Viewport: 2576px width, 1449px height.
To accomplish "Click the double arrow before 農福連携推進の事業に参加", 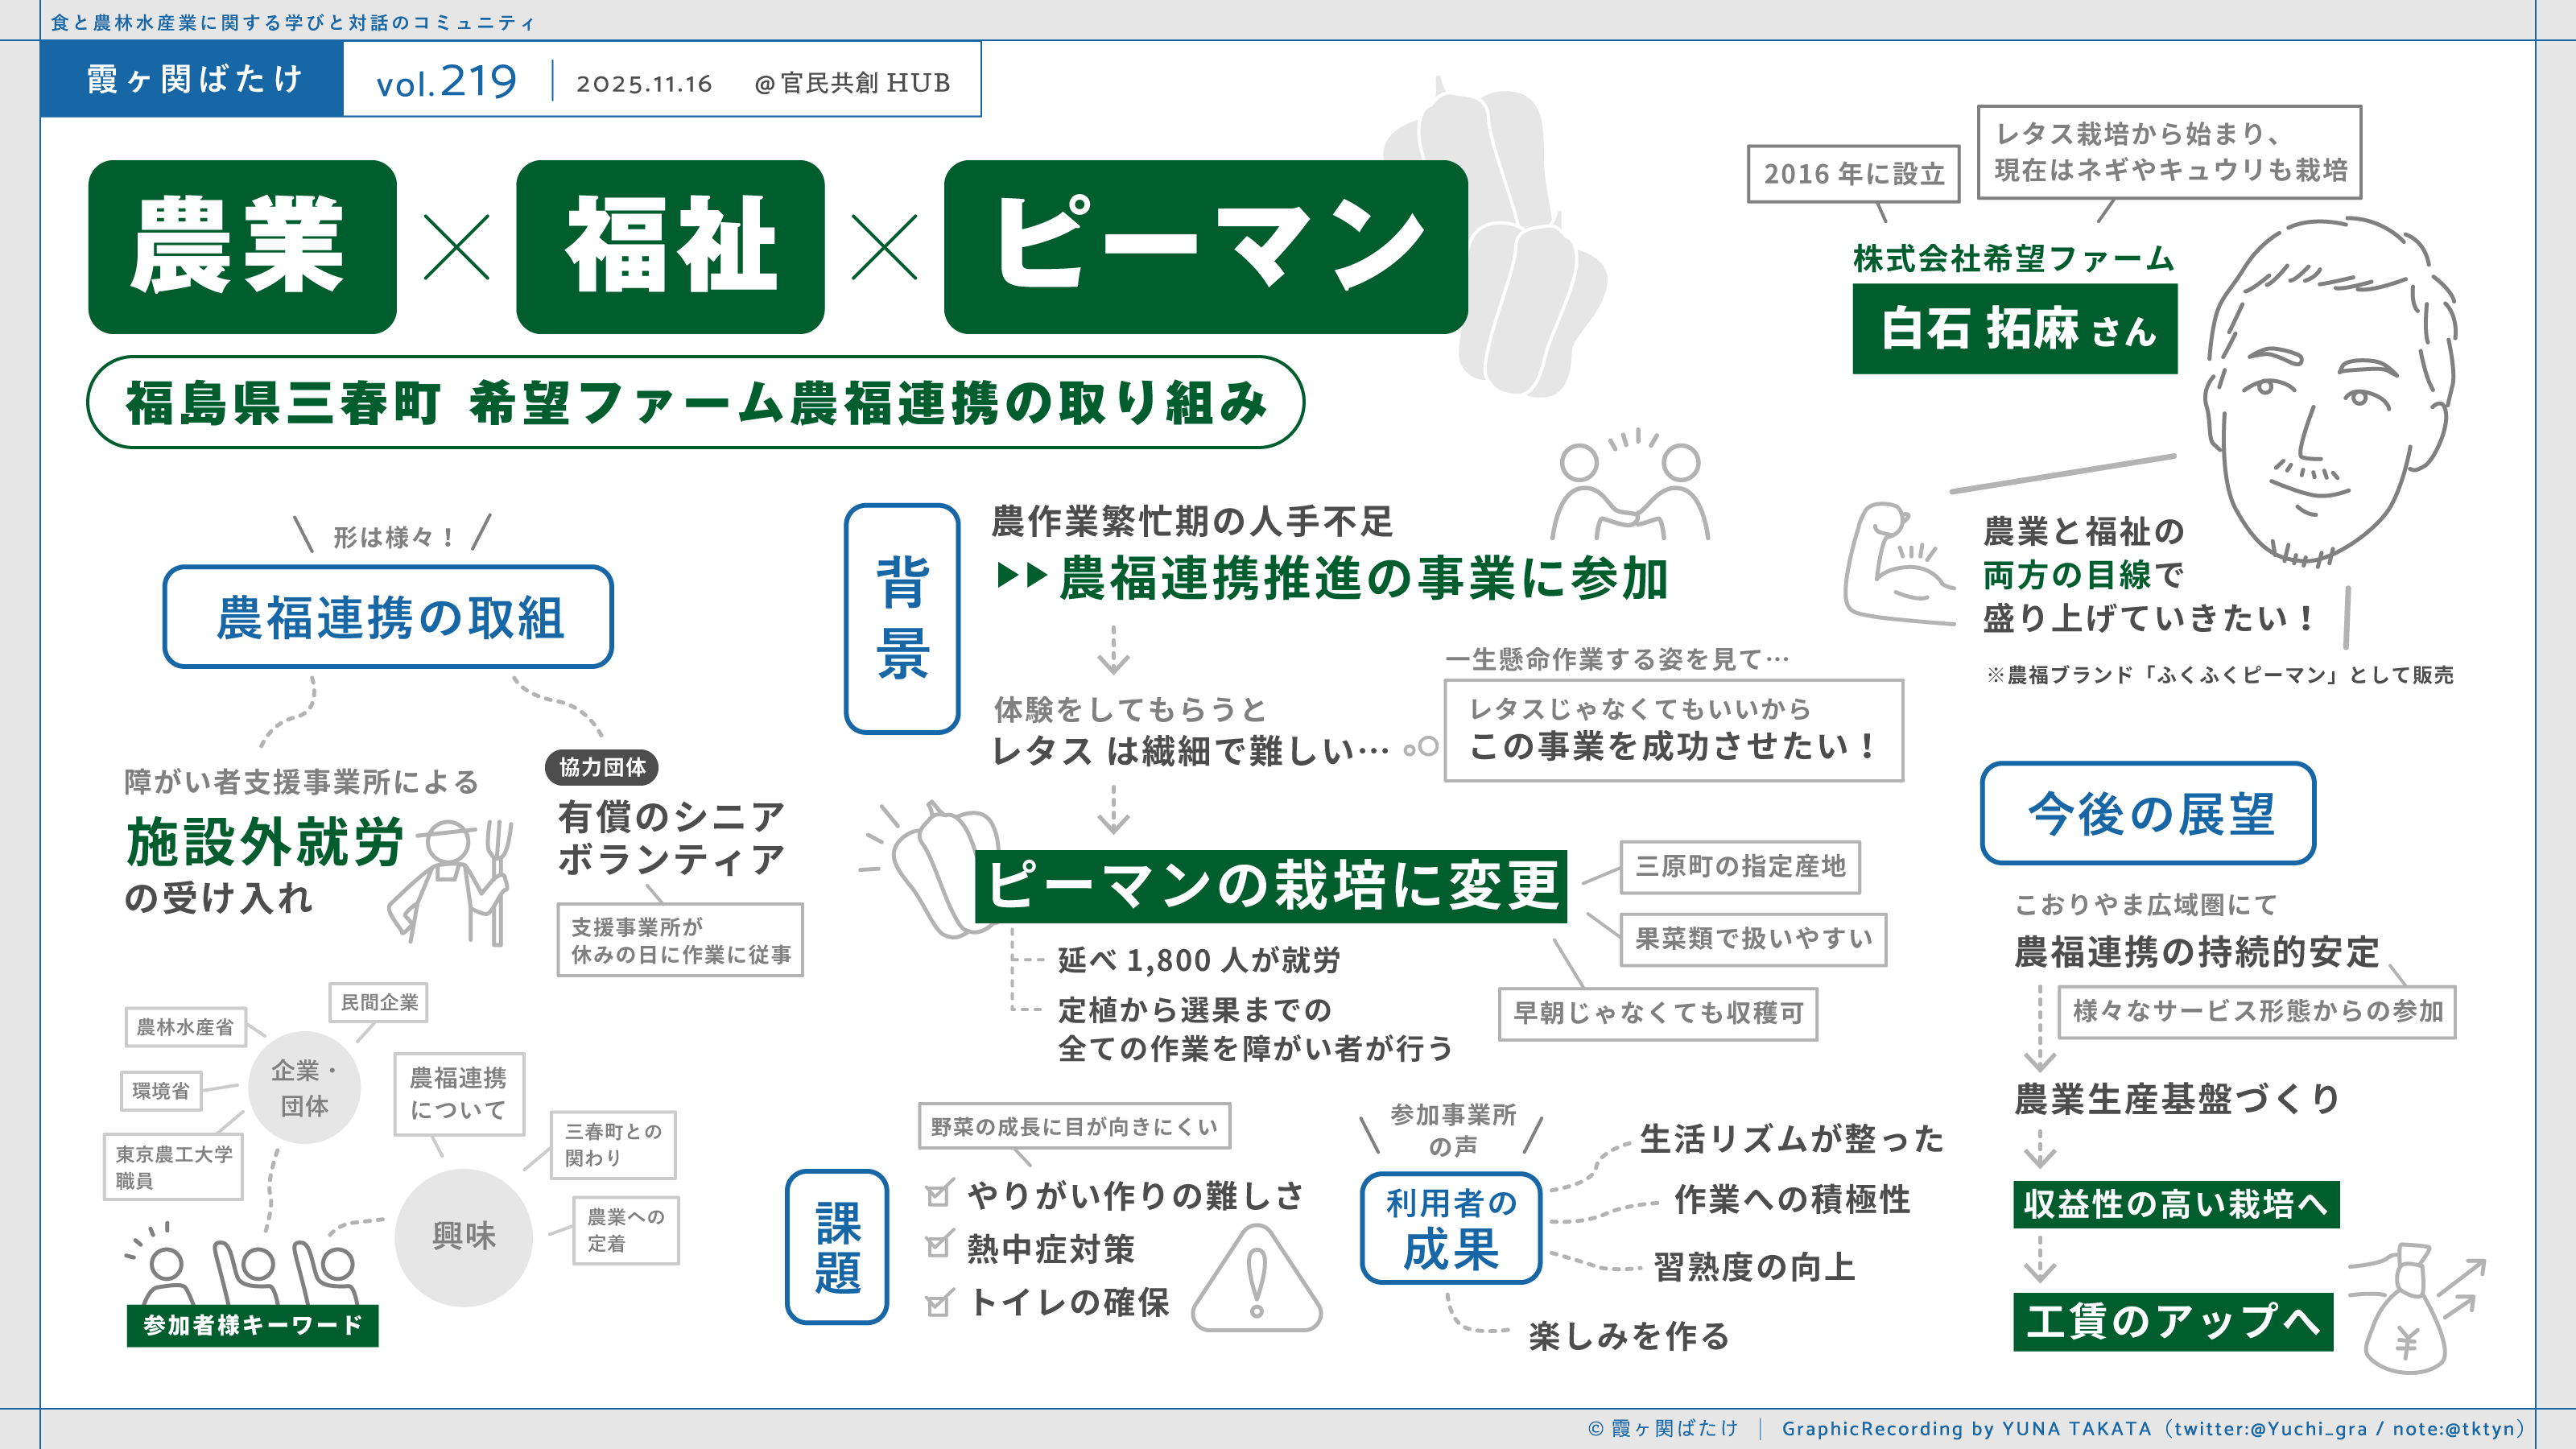I will (x=1022, y=576).
